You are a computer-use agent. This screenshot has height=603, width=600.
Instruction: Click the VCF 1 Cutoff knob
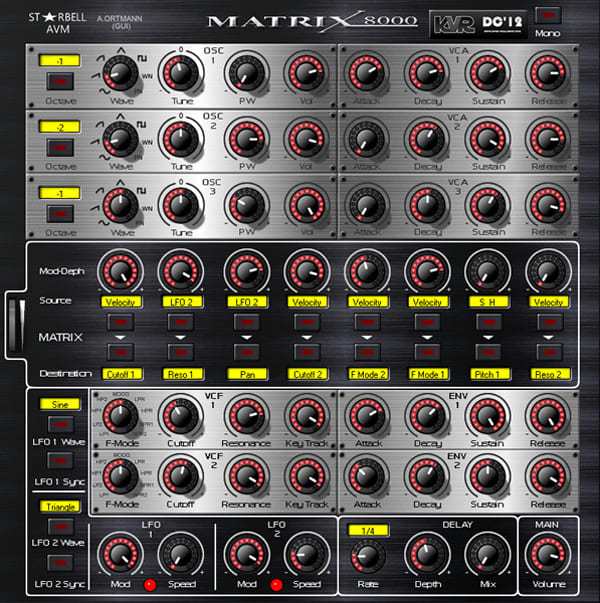click(181, 415)
